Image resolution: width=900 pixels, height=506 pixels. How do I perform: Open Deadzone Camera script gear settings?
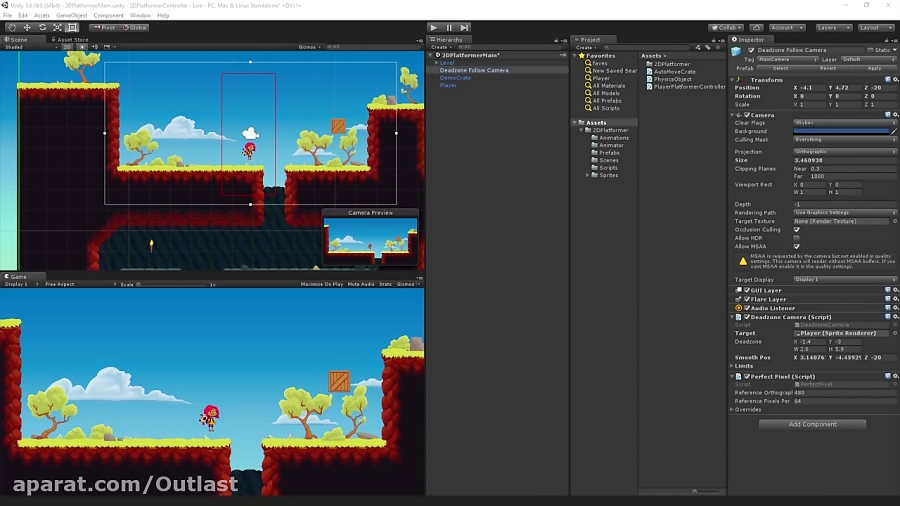coord(895,317)
